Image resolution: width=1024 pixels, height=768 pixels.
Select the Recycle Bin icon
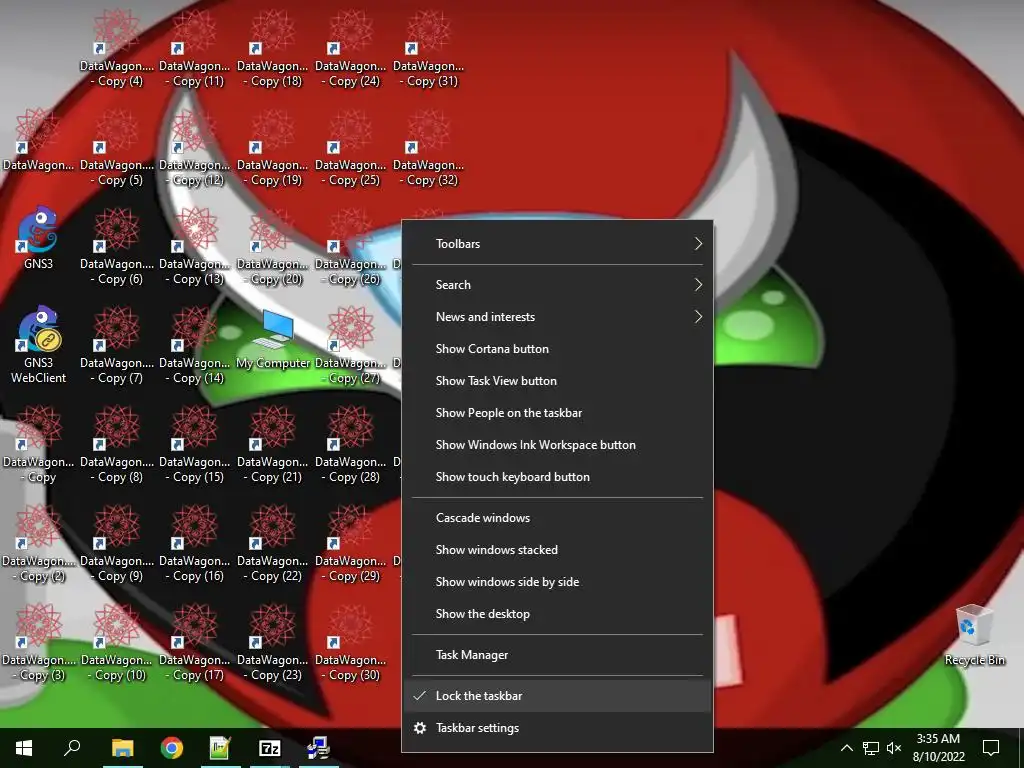[974, 635]
